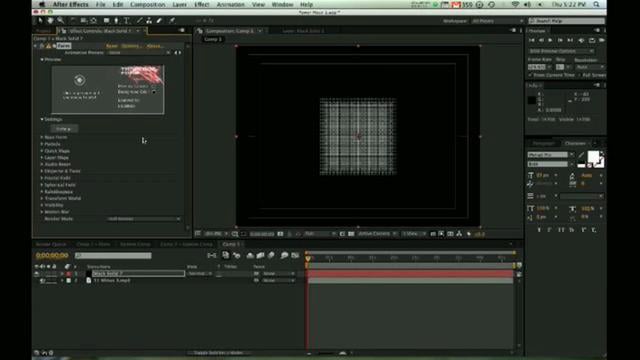Toggle the Full Screen checkbox in Preview panel
Viewport: 640px width, 360px height.
580,75
